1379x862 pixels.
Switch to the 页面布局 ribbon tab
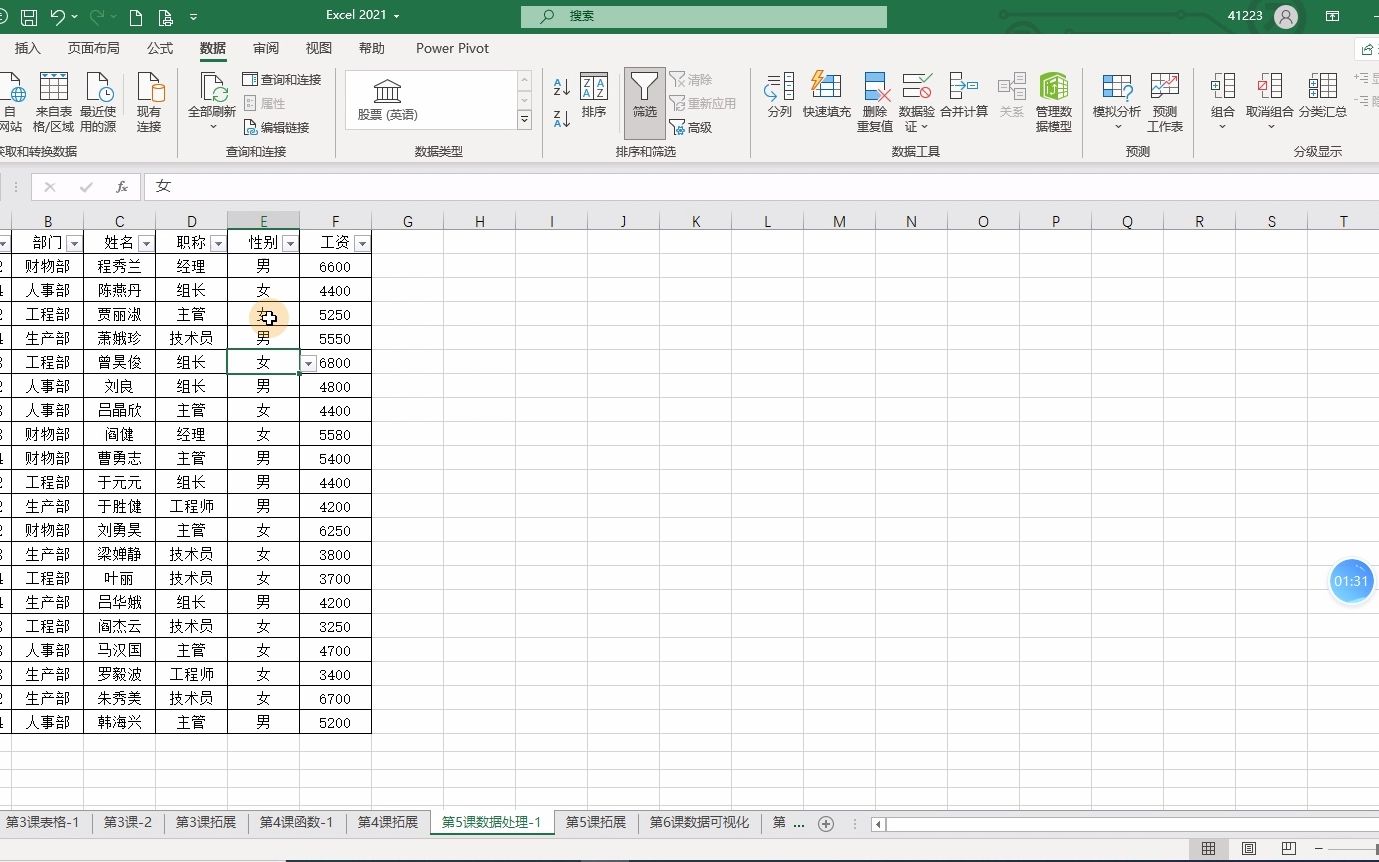coord(93,48)
